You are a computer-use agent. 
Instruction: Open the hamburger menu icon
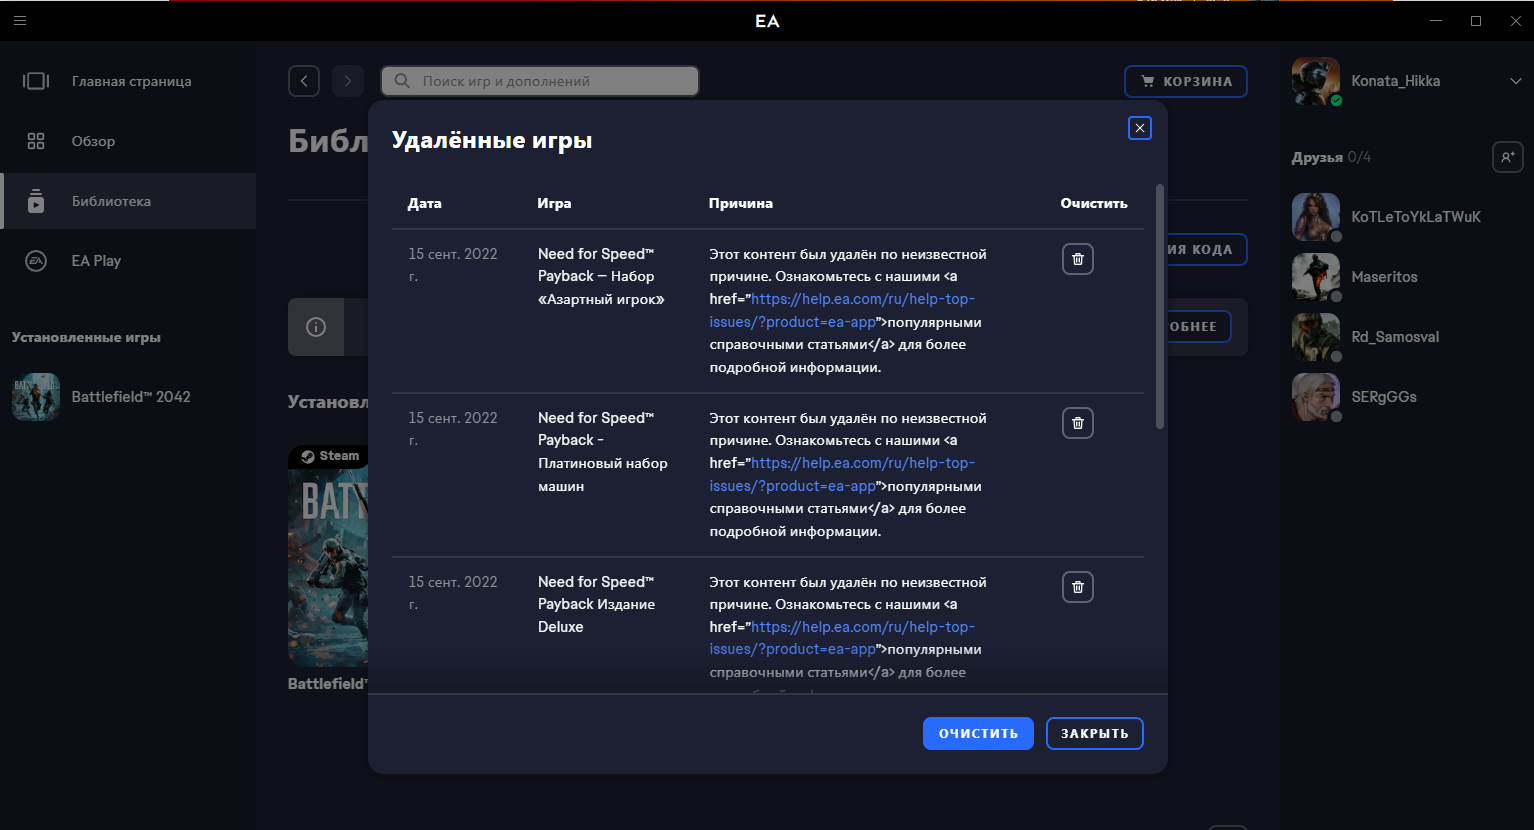[20, 20]
